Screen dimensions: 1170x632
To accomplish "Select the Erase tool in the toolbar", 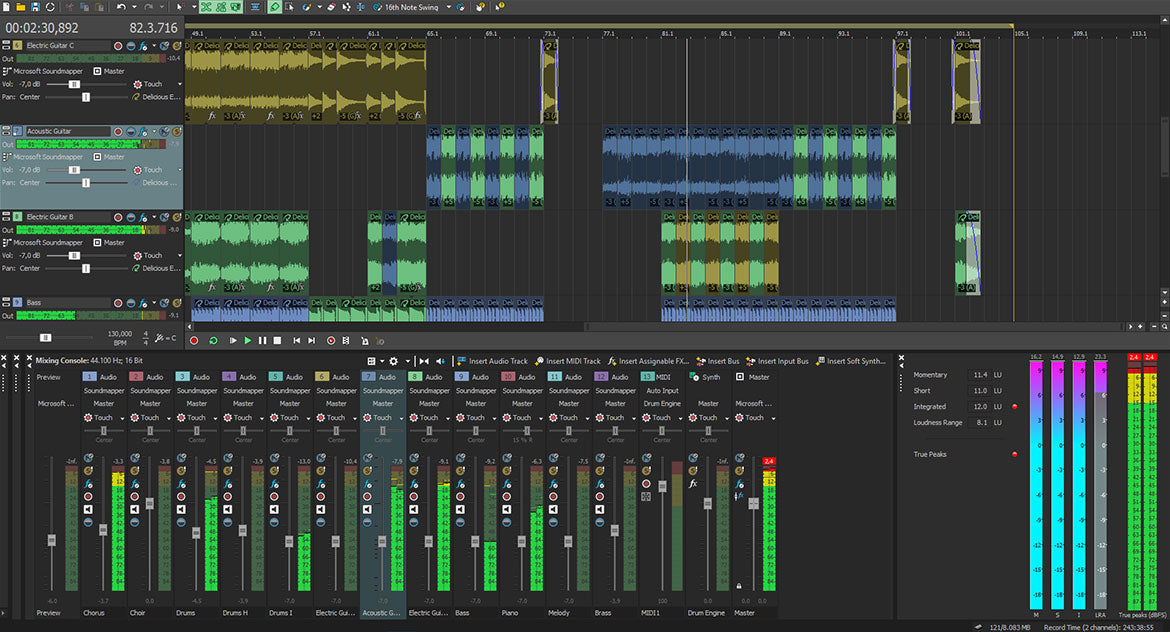I will click(x=330, y=7).
